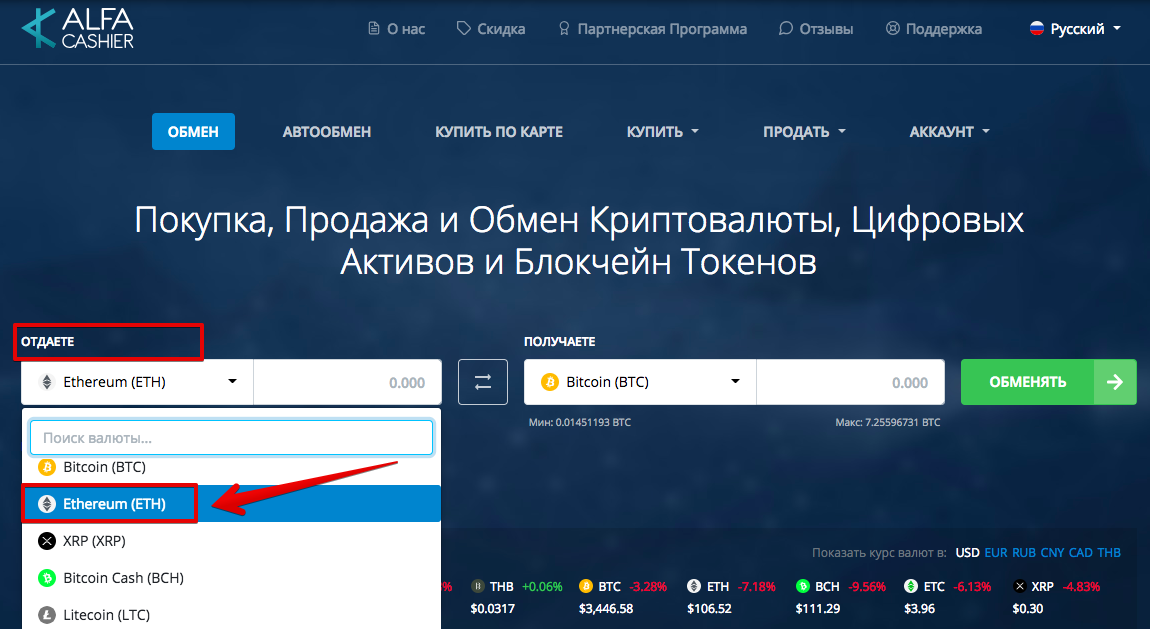Click the Мин: 0.01451193 BTC text
The width and height of the screenshot is (1150, 629).
[x=579, y=422]
